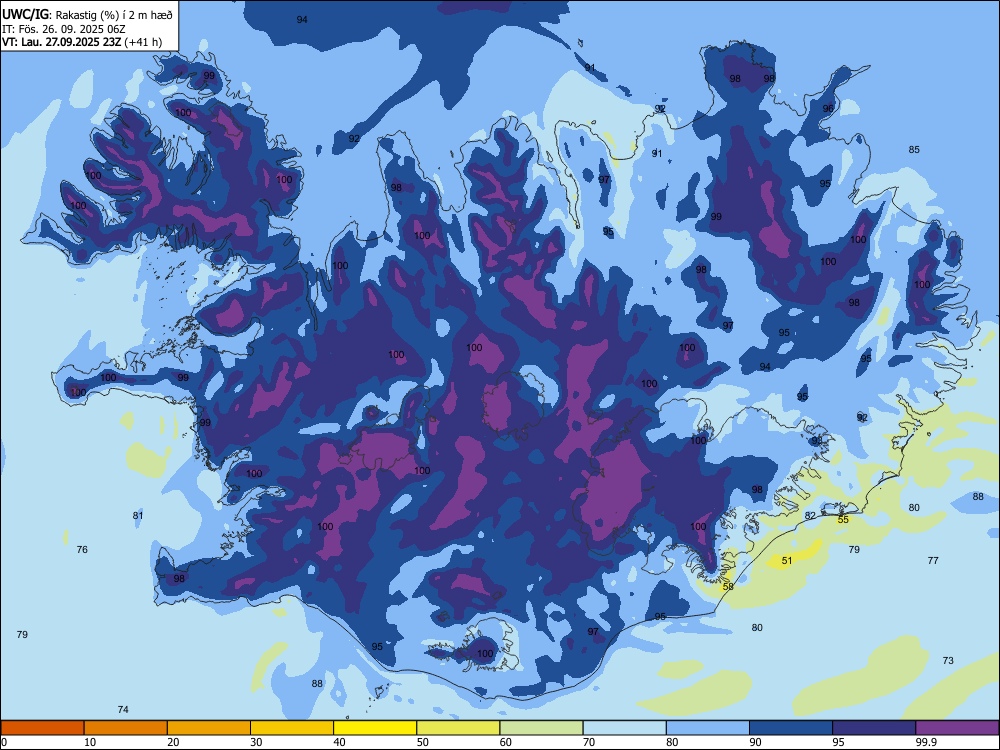
Task: Click the humidity value 77 on the map
Action: click(933, 561)
